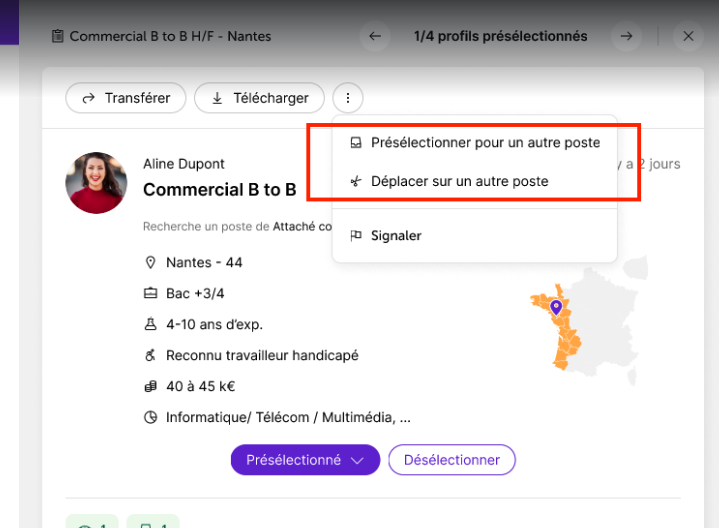
Task: Click the Commercial B to B H/F - Nantes title
Action: pyautogui.click(x=170, y=36)
